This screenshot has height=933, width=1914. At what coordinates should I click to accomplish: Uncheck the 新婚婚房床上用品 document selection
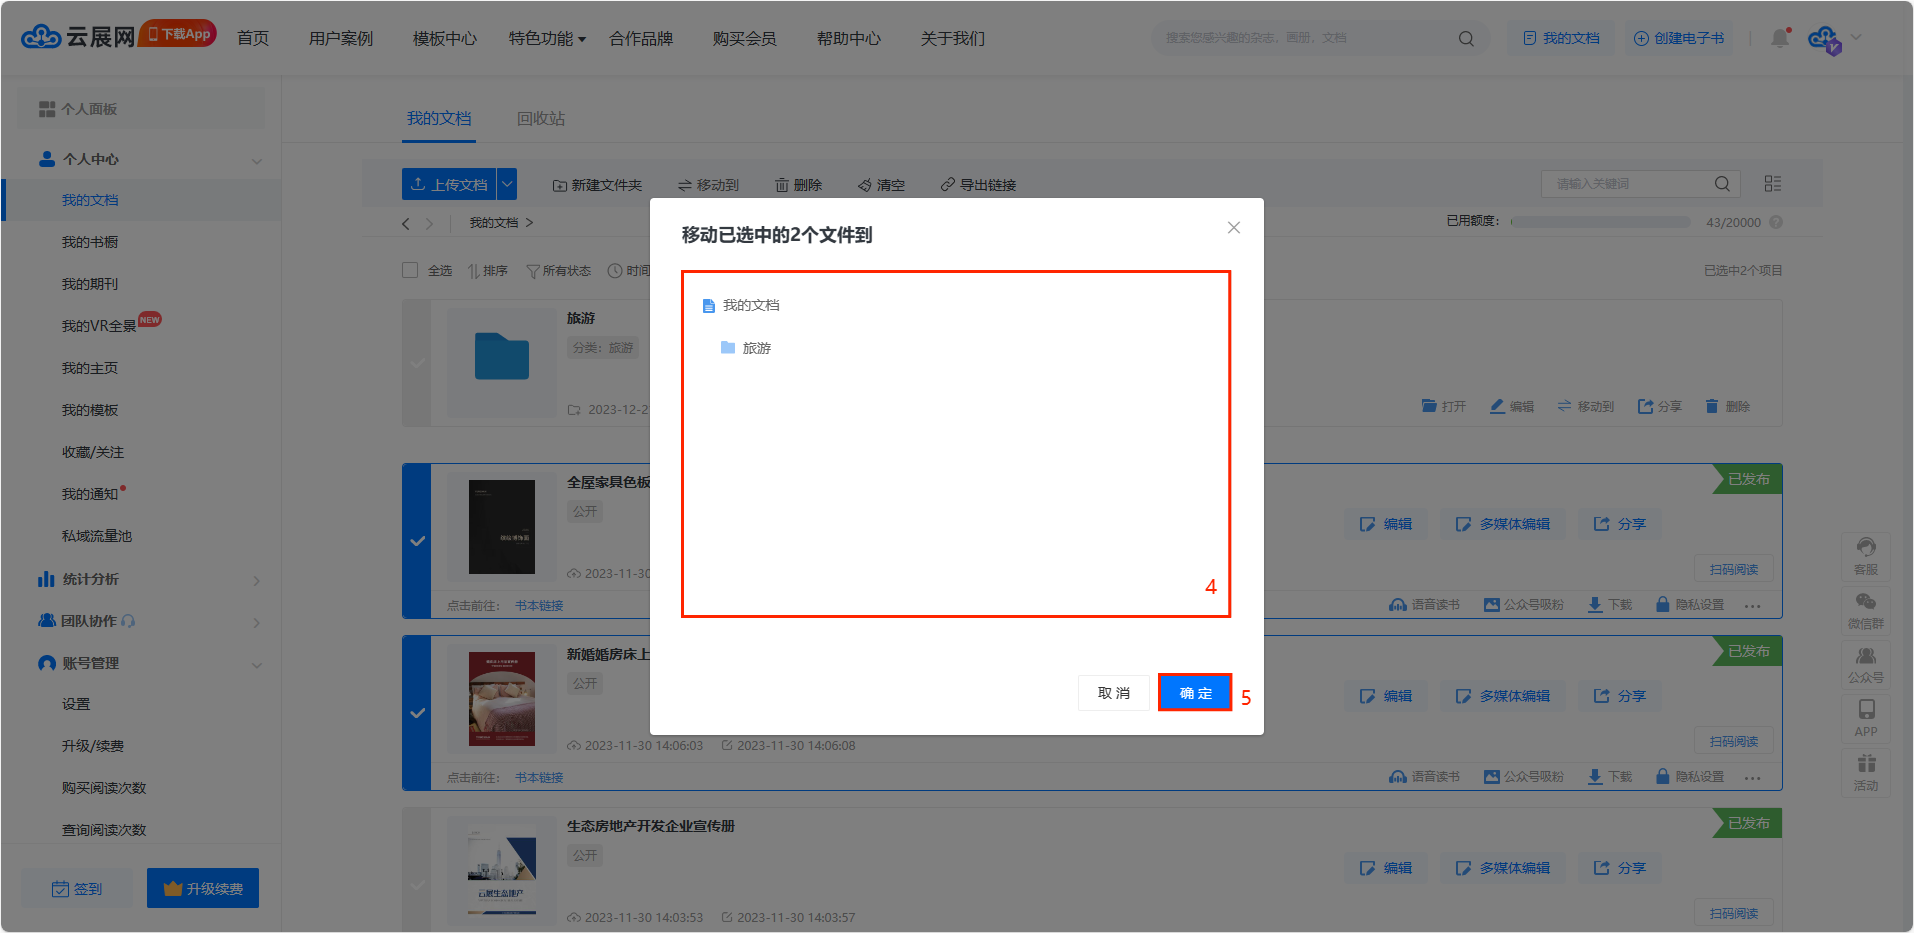coord(418,713)
